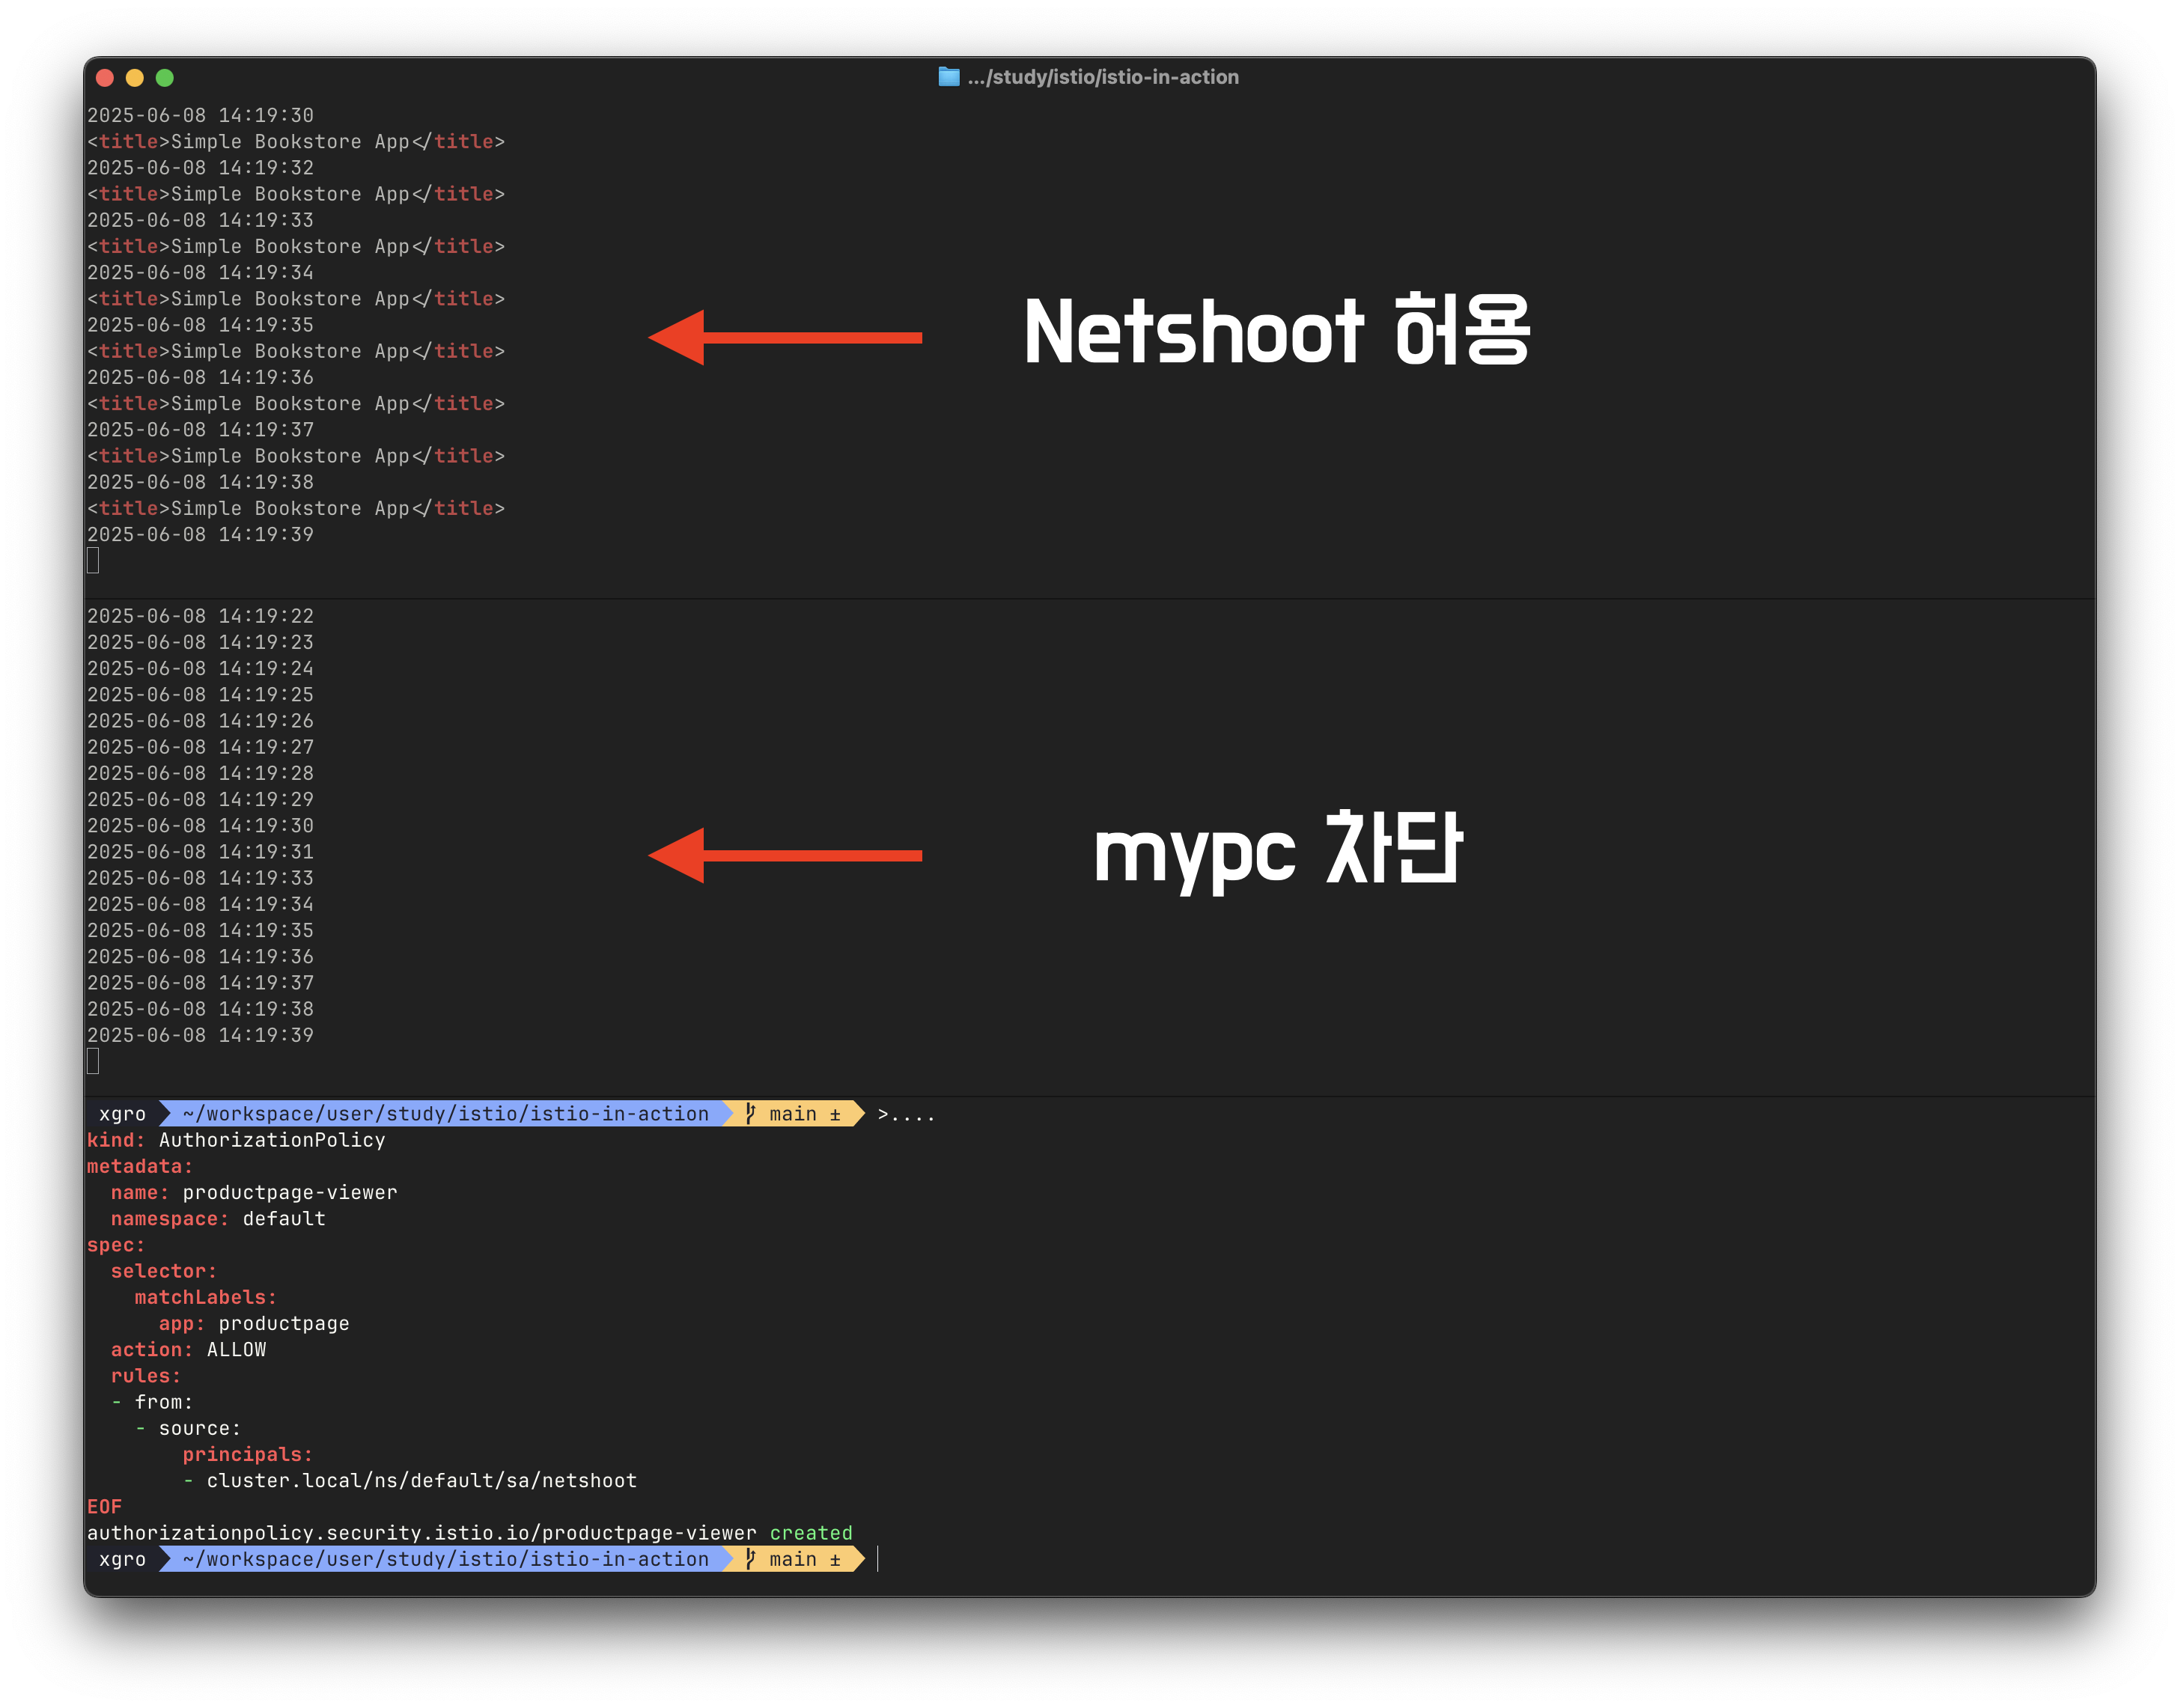Close the terminal window with the red button
Viewport: 2180px width, 1708px height.
(105, 78)
